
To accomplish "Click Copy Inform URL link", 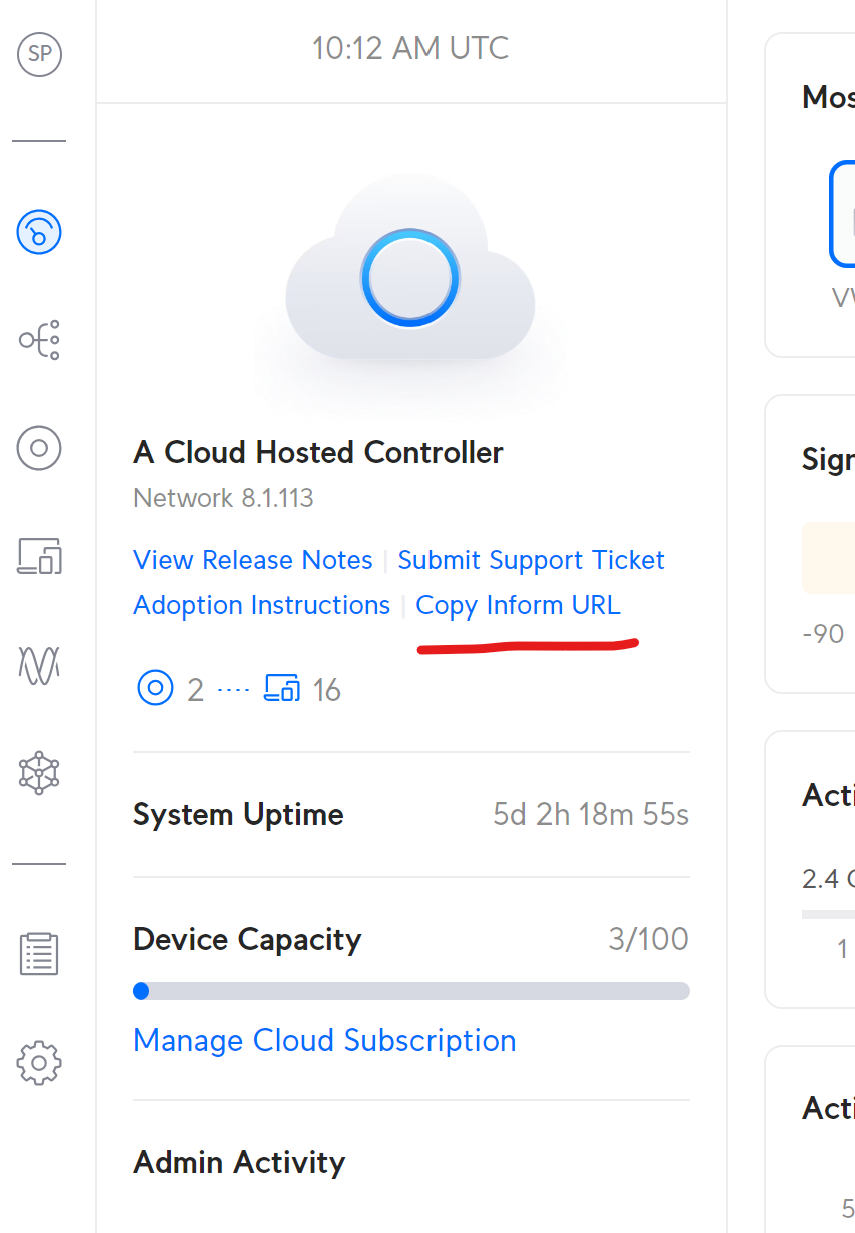I will click(x=518, y=605).
